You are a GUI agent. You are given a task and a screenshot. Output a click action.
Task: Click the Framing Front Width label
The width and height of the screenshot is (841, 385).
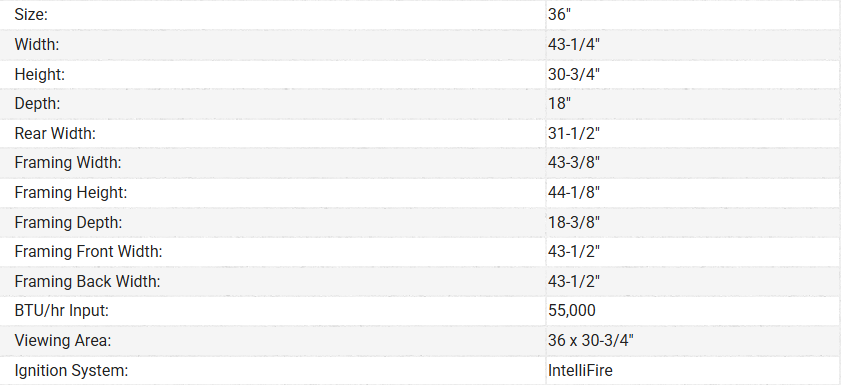pos(88,251)
